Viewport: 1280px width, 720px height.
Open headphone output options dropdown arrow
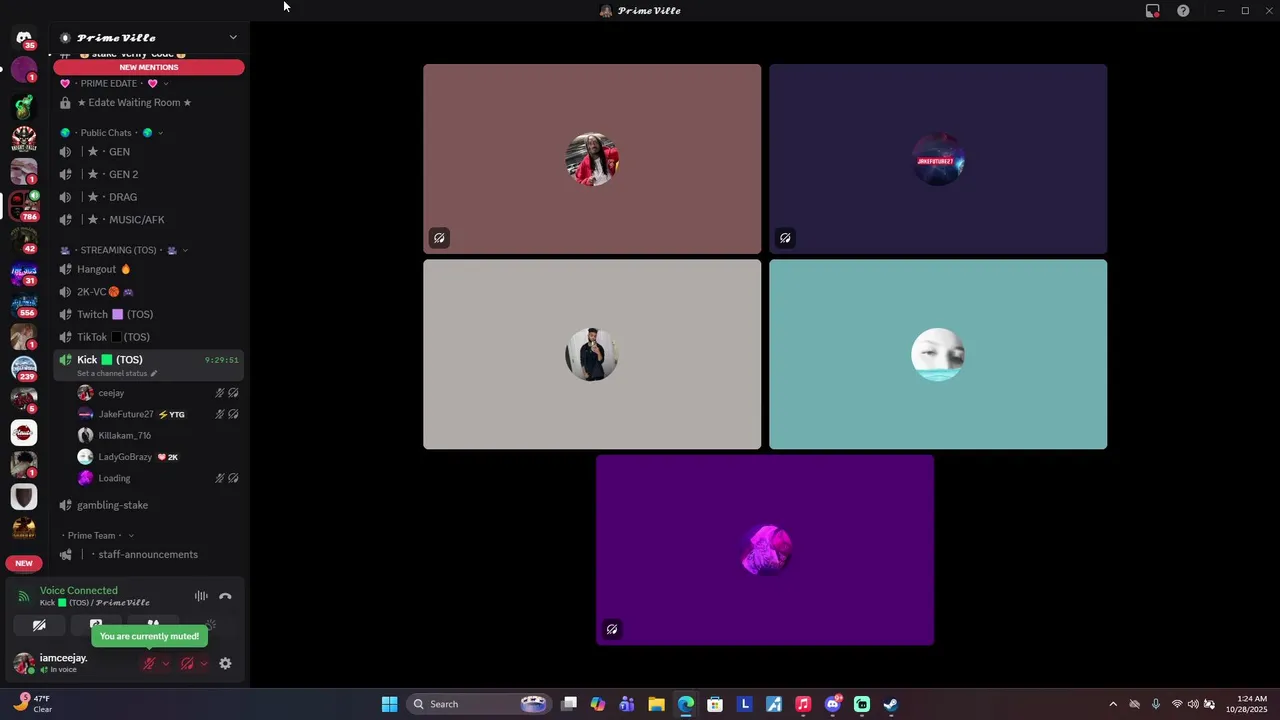[204, 663]
